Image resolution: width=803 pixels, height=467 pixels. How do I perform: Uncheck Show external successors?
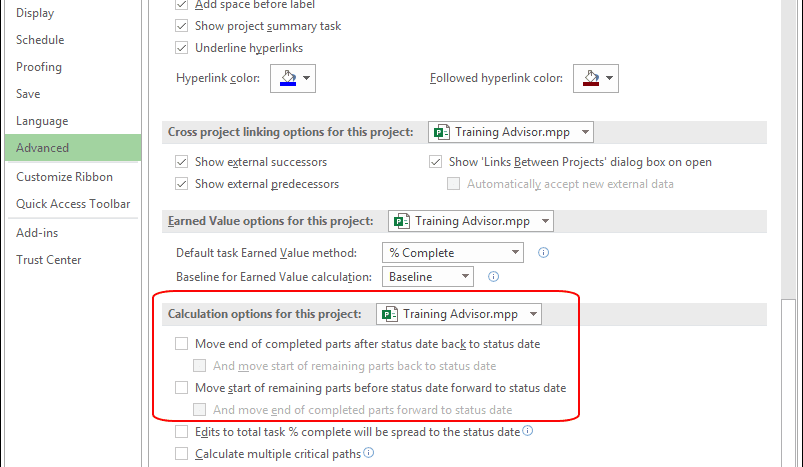(181, 162)
